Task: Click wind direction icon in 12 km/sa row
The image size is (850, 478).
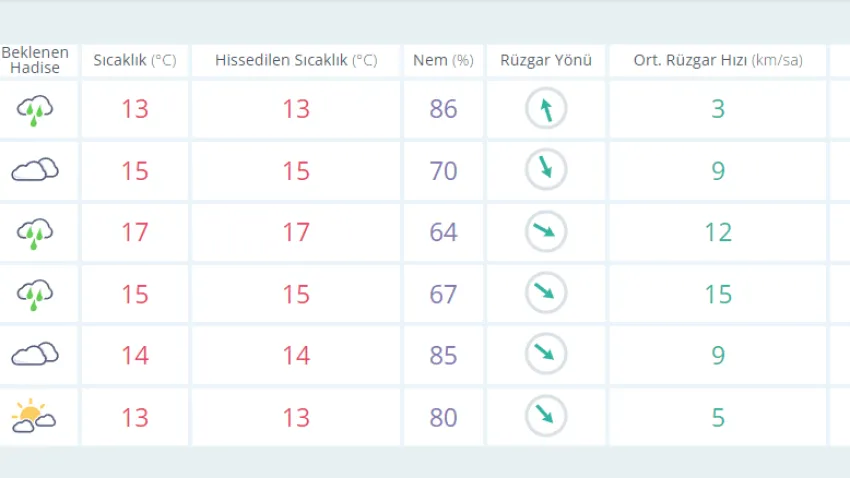Action: [x=546, y=232]
